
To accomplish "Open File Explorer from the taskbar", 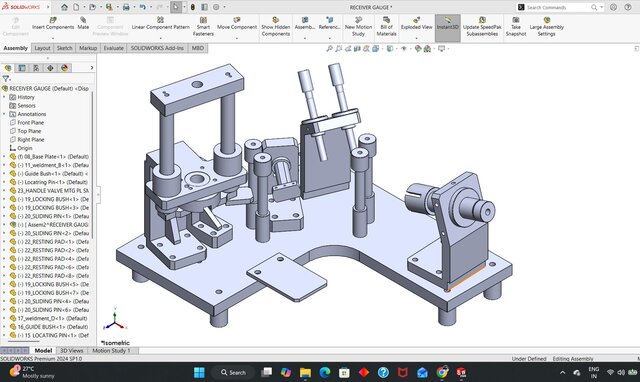I will pyautogui.click(x=305, y=372).
